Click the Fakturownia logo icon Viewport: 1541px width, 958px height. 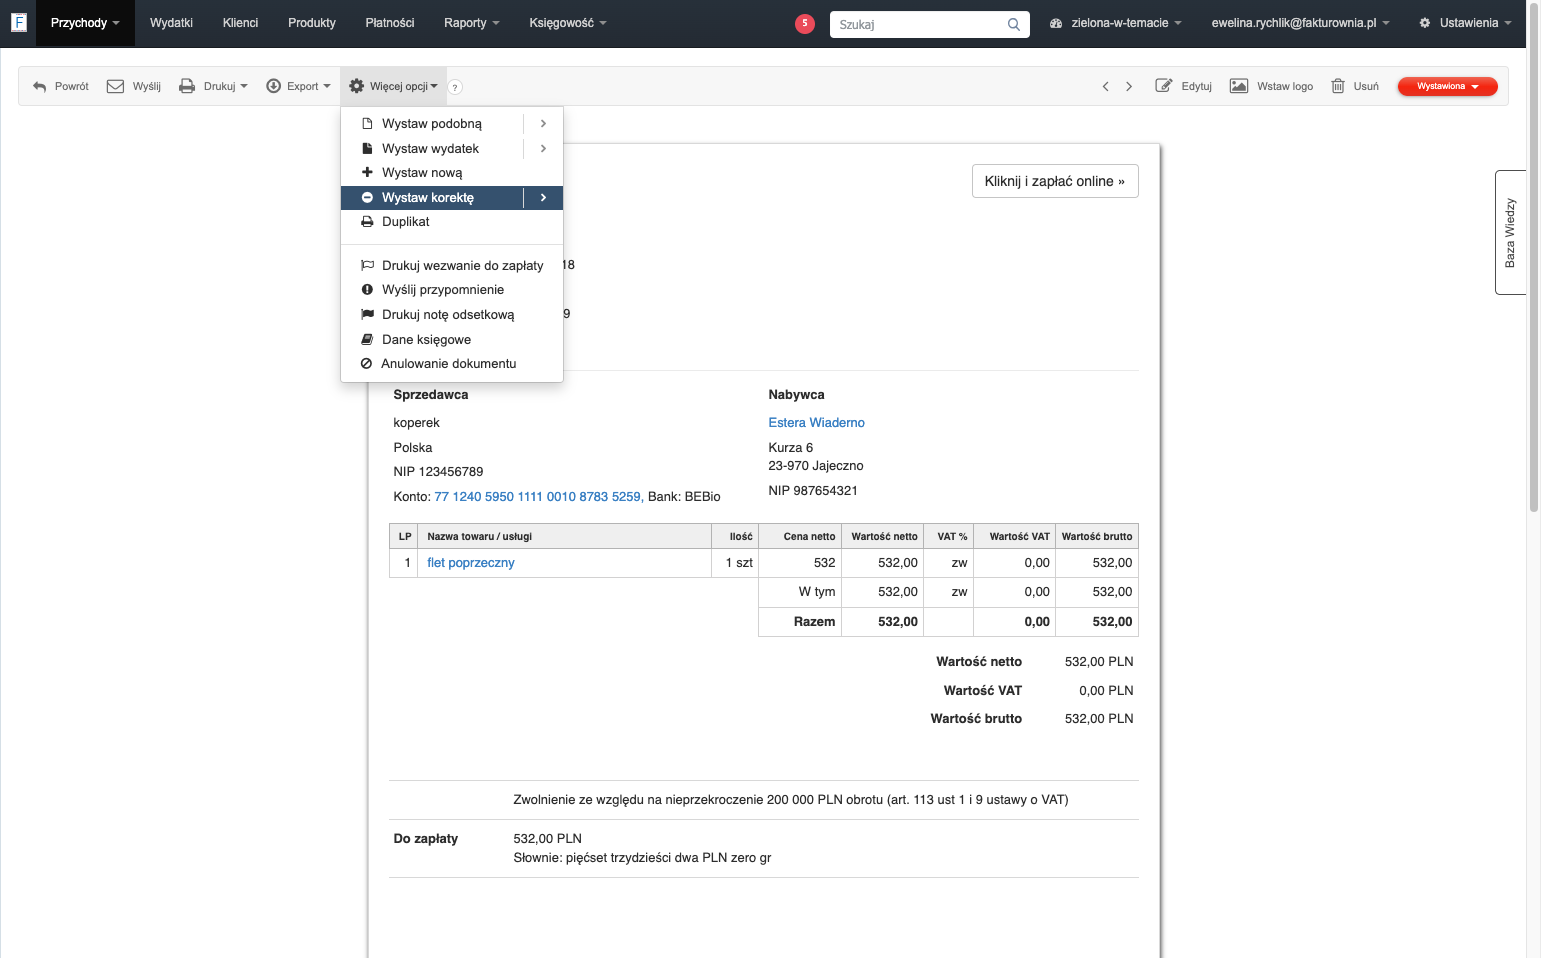[x=18, y=22]
